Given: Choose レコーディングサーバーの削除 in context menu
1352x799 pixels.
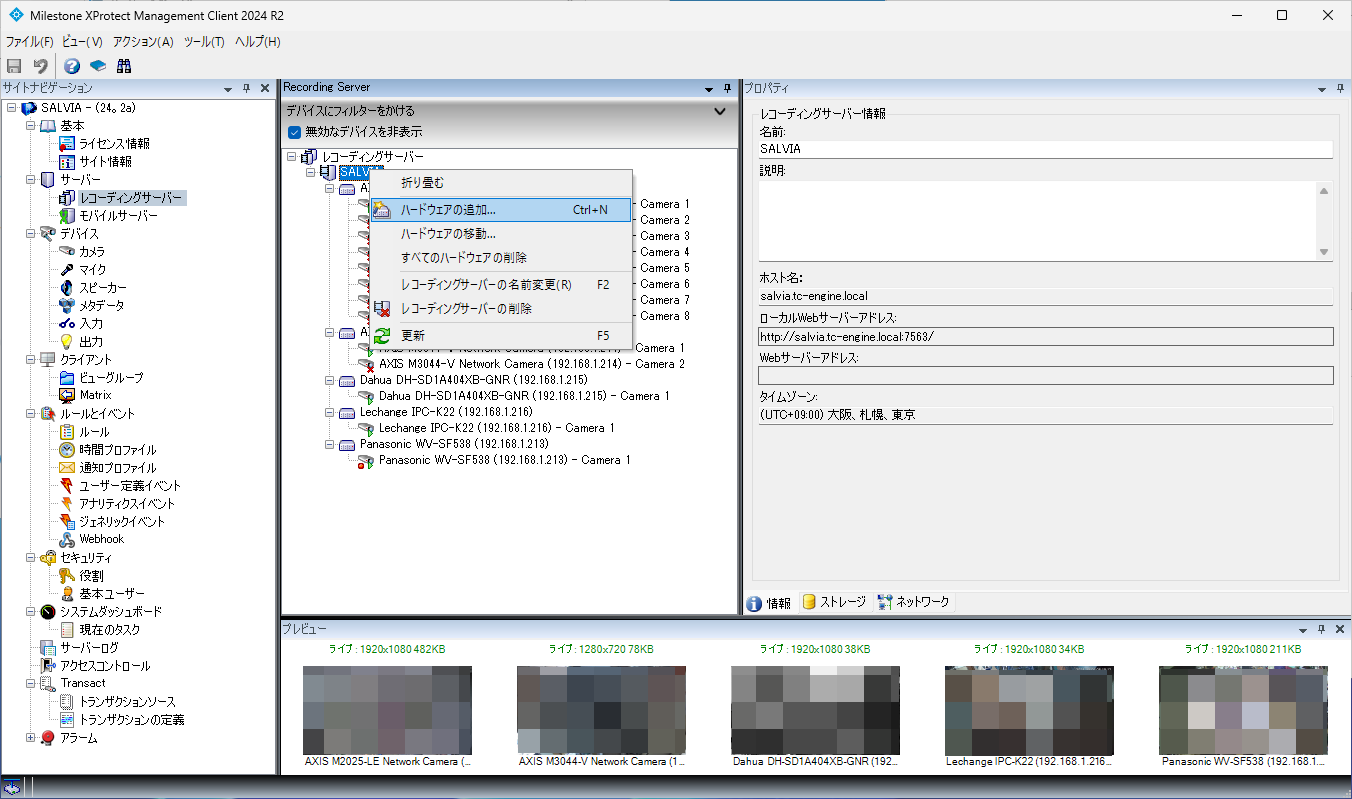Looking at the screenshot, I should (501, 309).
